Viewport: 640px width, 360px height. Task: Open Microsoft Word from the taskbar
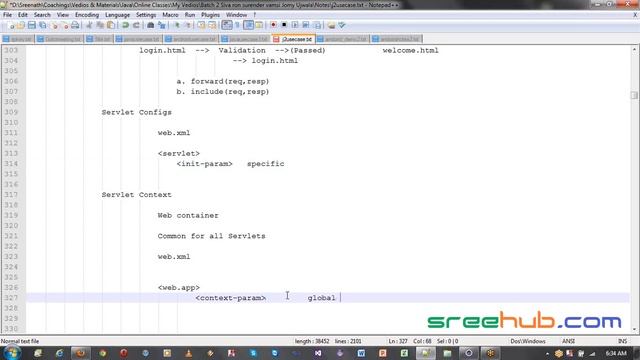click(x=361, y=353)
